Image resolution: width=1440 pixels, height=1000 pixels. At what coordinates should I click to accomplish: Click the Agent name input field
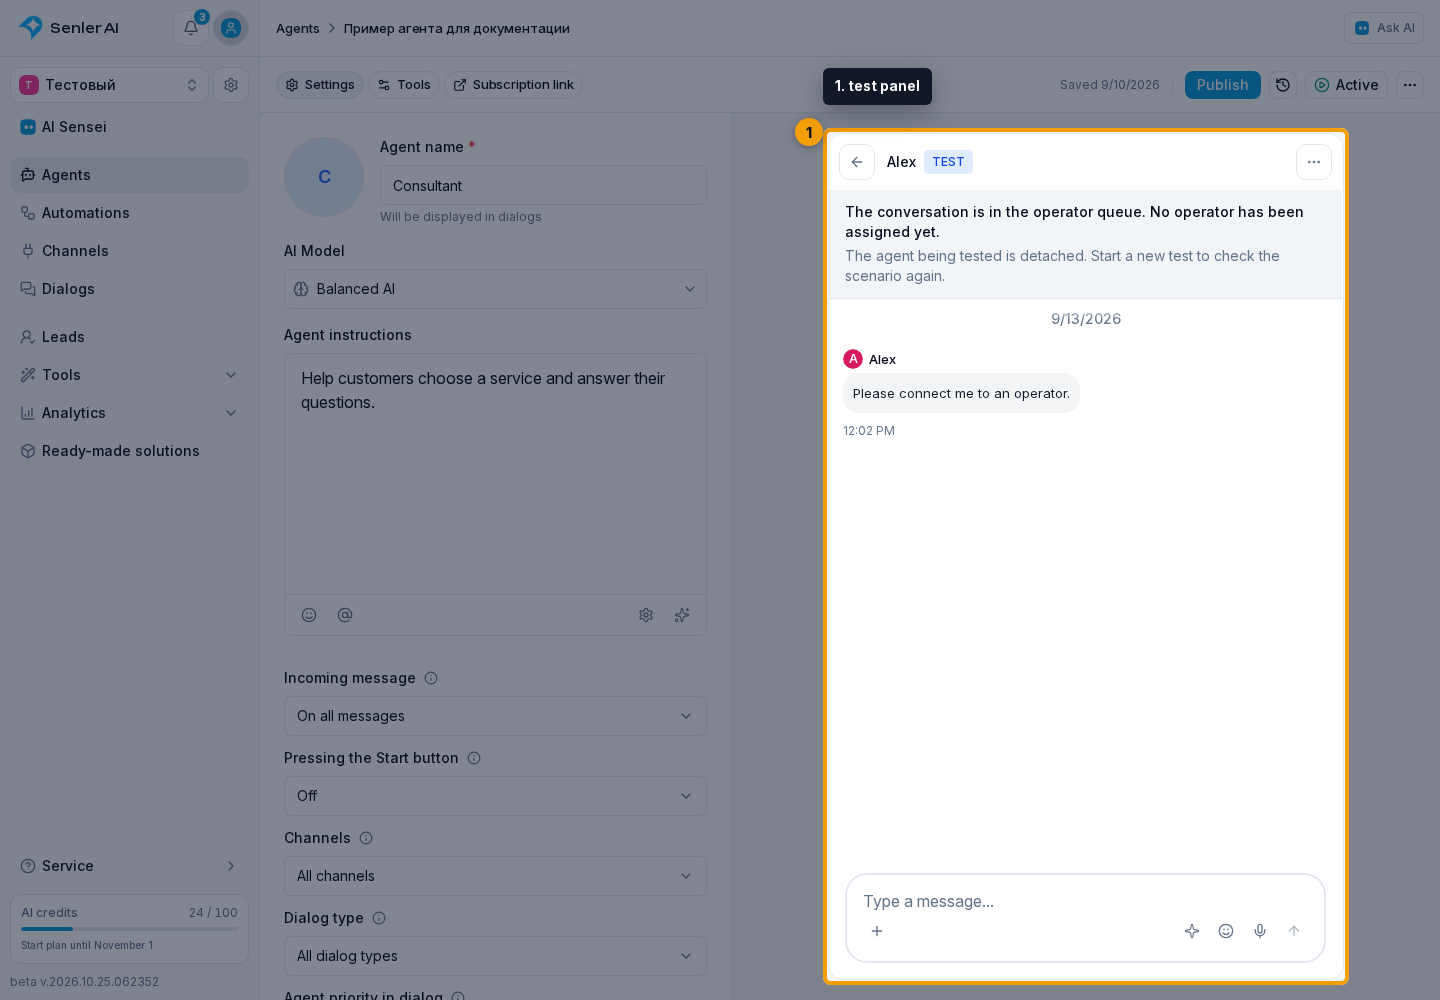point(543,185)
